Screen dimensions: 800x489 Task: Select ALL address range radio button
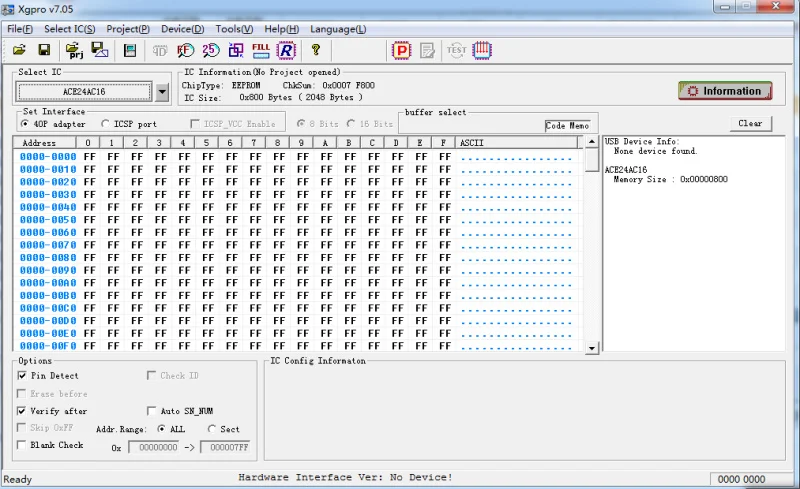(x=161, y=429)
